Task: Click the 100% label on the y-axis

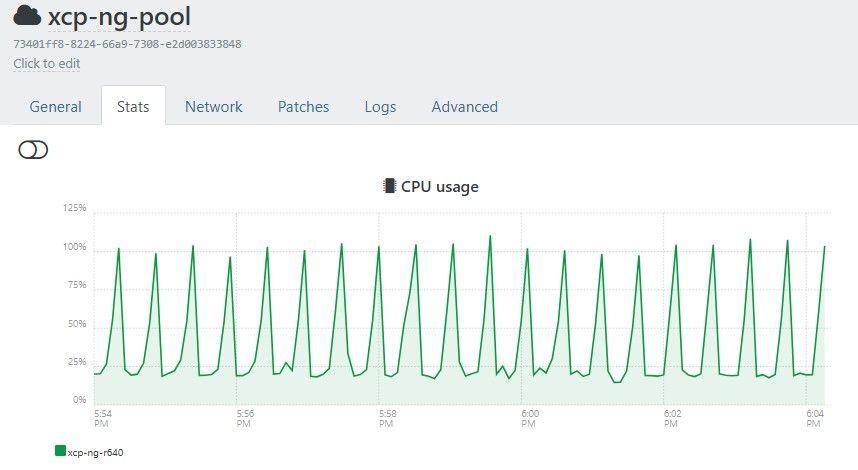Action: [x=75, y=247]
